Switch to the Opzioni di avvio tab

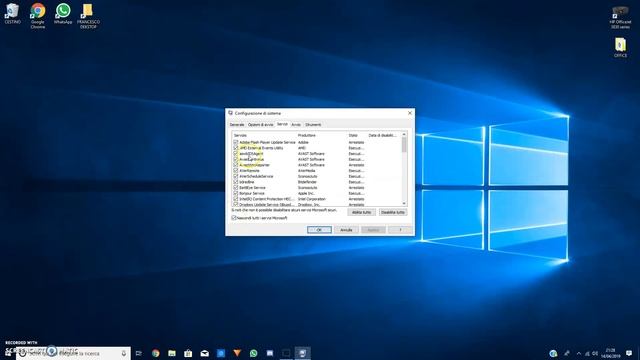click(x=260, y=124)
